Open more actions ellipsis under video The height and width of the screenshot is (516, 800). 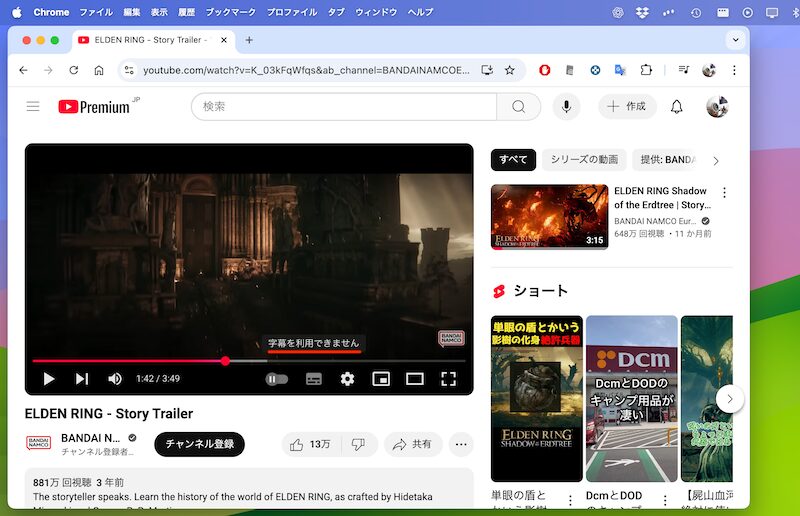[x=461, y=445]
